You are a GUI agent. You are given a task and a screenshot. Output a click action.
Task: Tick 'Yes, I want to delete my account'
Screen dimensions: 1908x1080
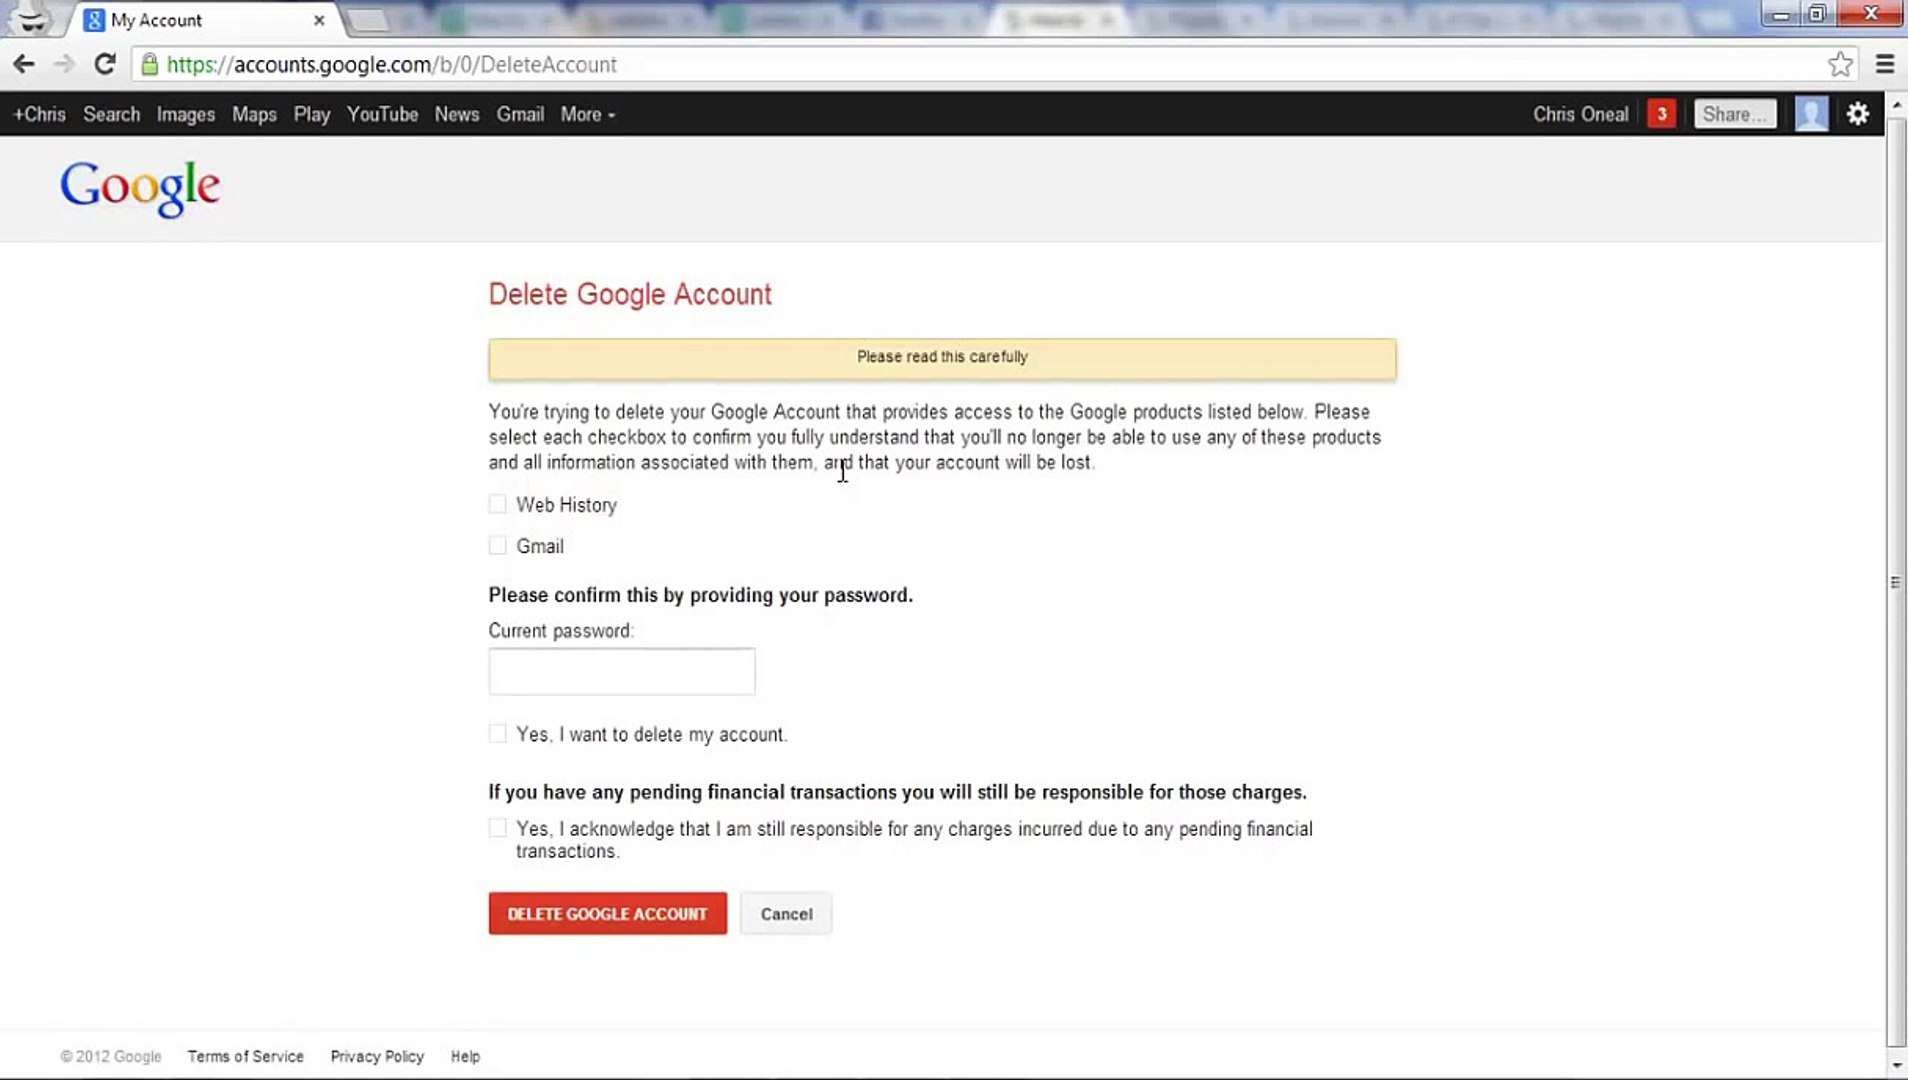tap(497, 733)
